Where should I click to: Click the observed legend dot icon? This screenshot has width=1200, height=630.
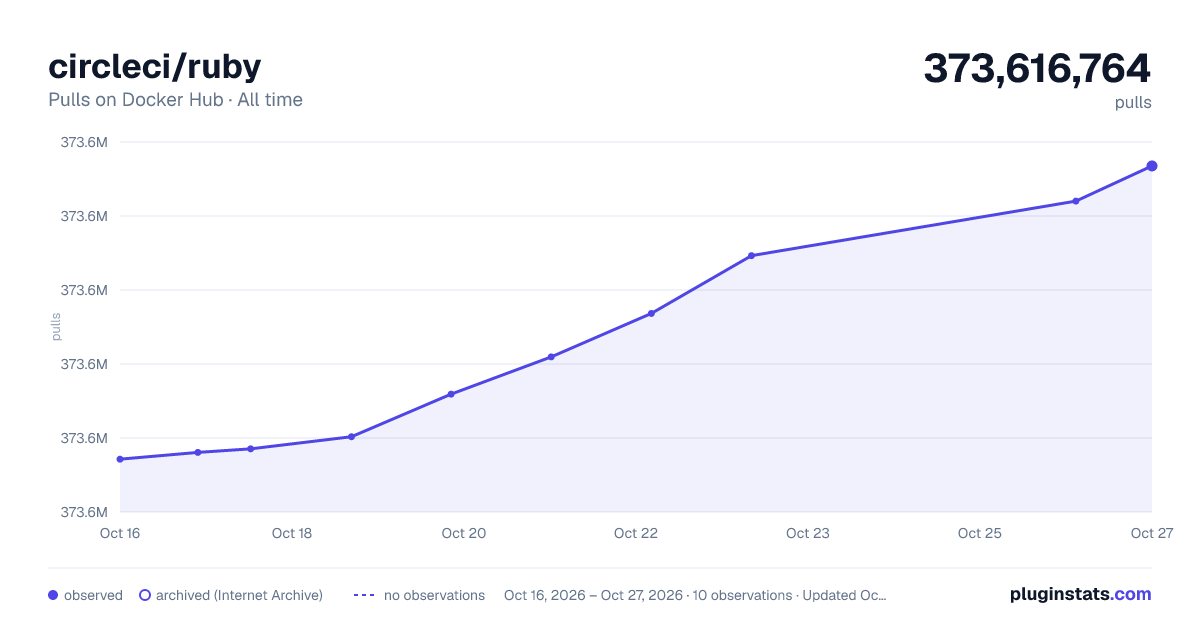[53, 595]
